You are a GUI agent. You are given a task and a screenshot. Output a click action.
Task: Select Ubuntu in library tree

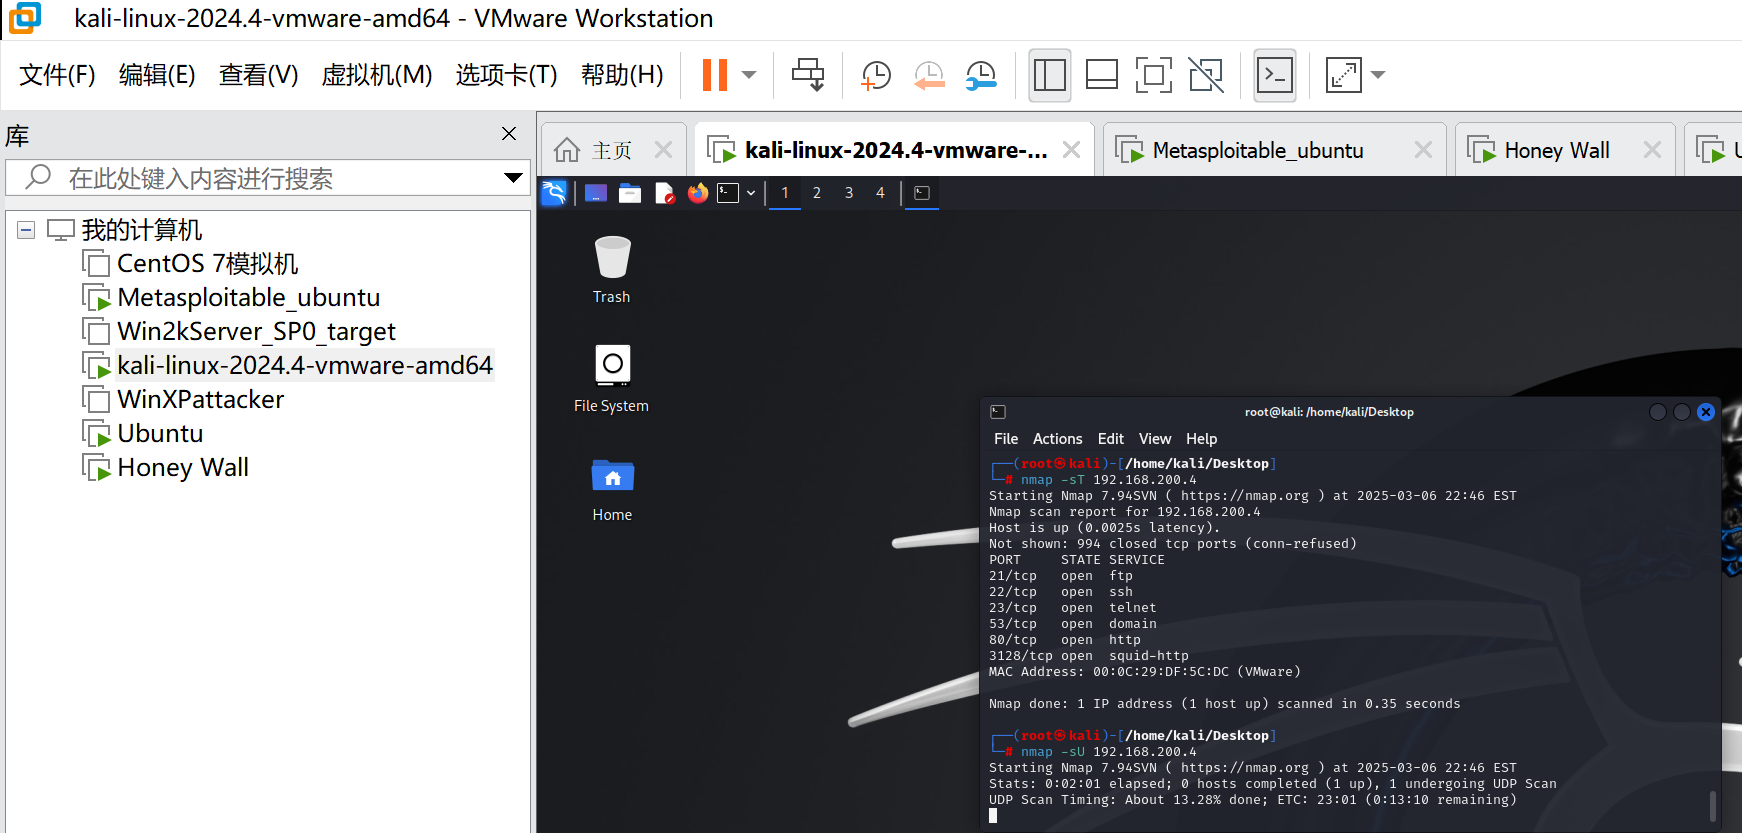(x=160, y=434)
